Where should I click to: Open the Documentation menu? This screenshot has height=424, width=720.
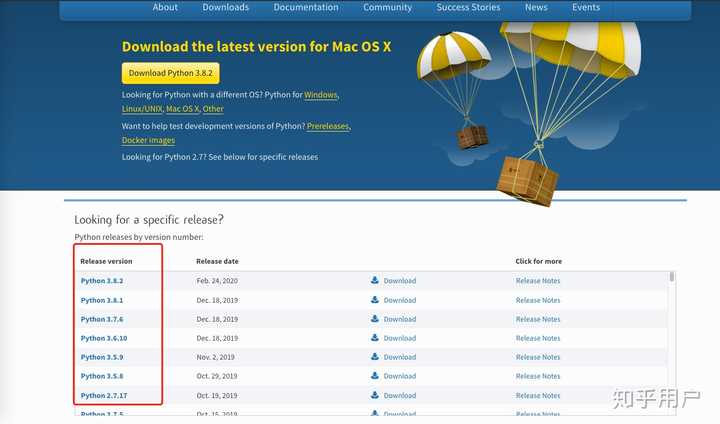[x=306, y=7]
